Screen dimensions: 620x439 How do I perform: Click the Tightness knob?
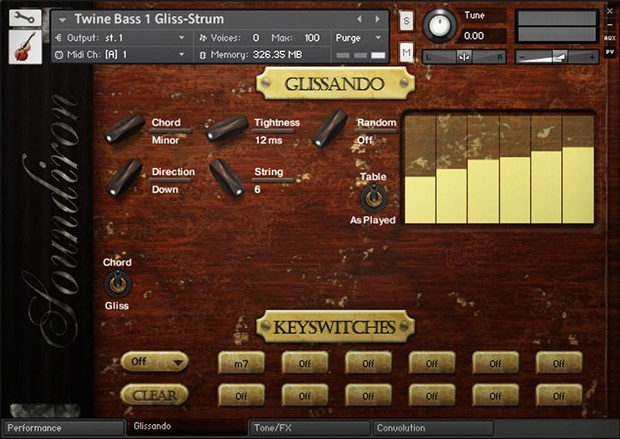[x=227, y=128]
